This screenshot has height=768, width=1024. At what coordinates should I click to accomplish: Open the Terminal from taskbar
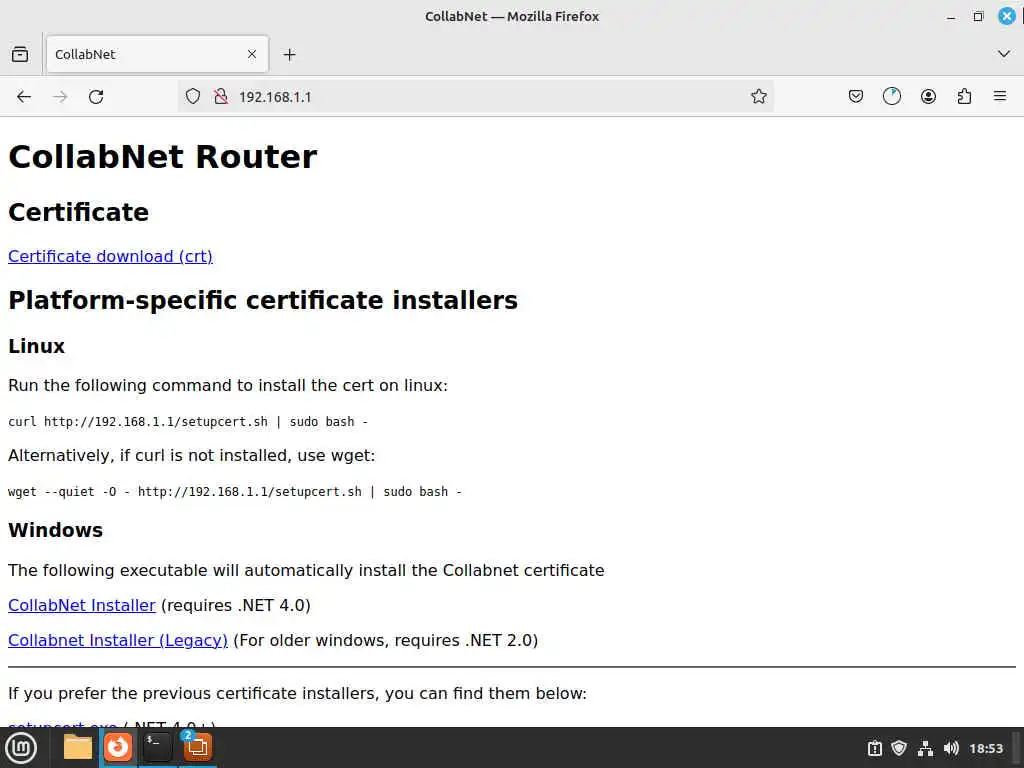pos(157,747)
